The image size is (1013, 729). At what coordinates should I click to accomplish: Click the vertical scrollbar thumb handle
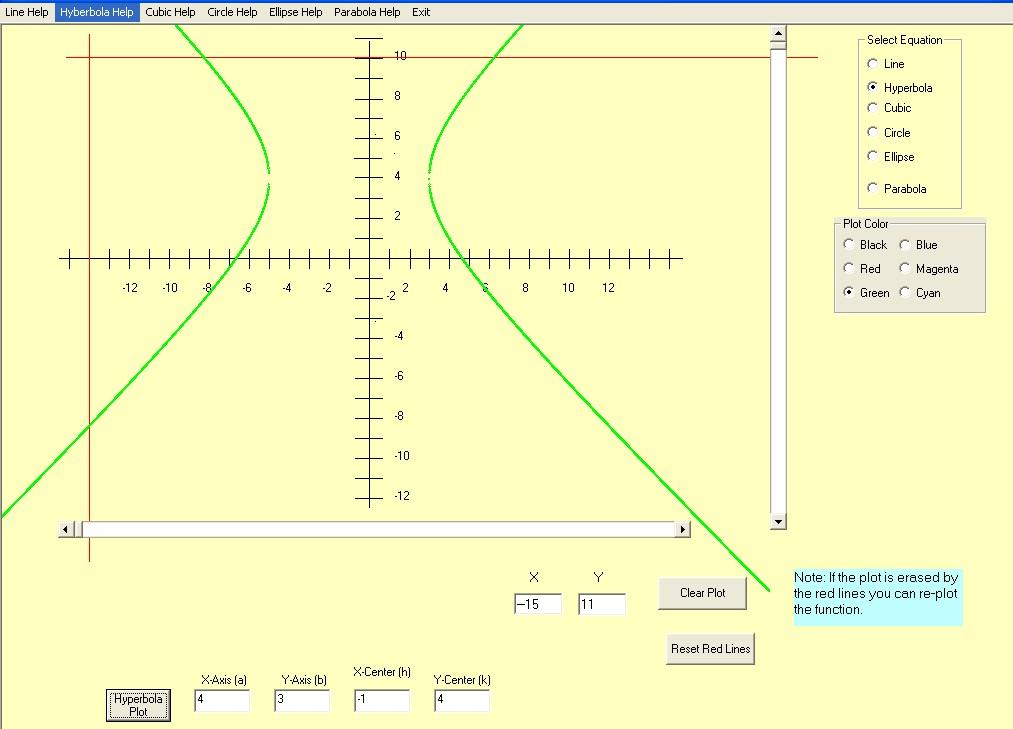(778, 45)
